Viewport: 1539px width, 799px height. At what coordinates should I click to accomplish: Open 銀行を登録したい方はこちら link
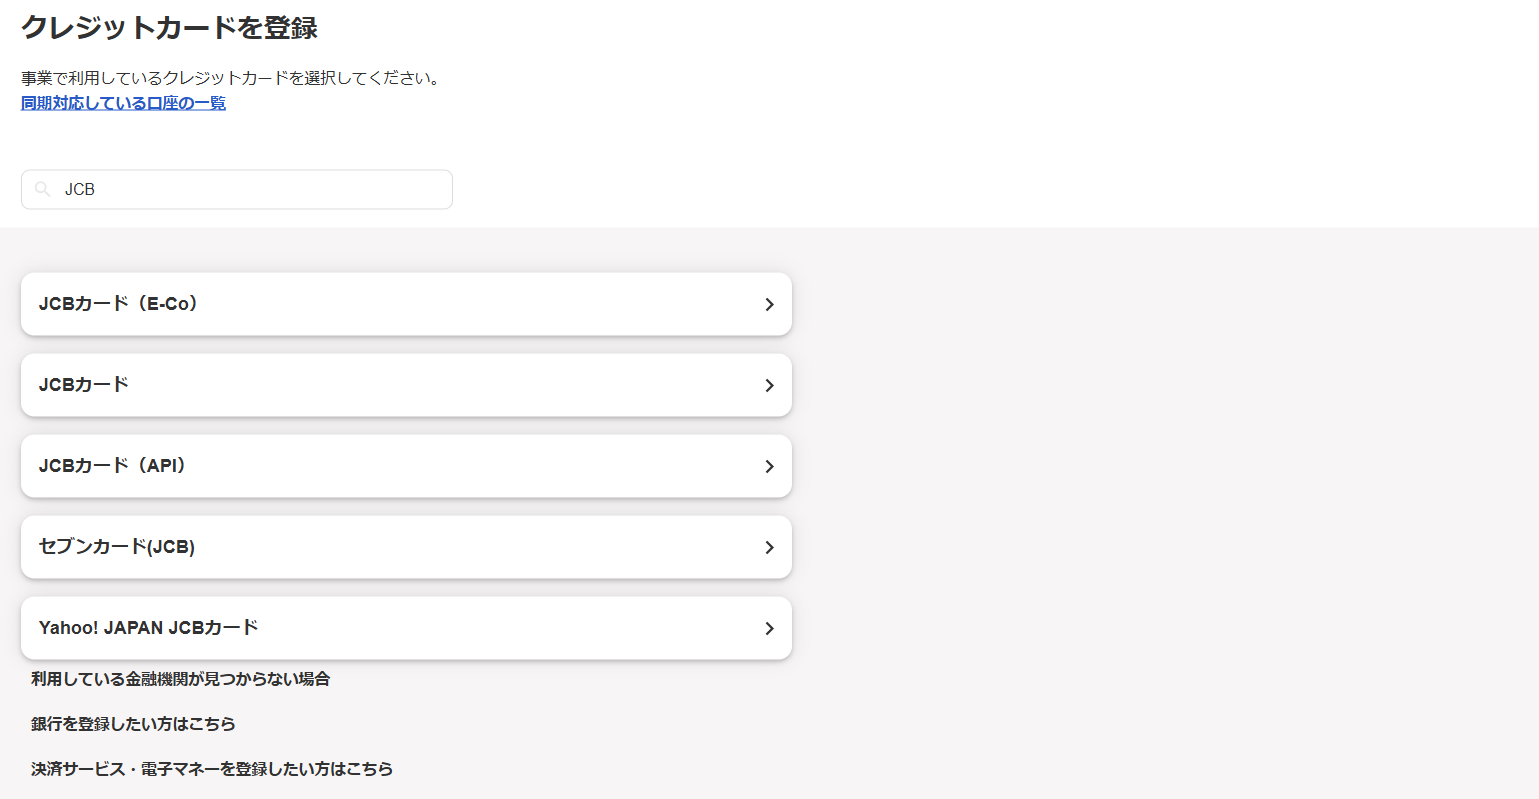(x=133, y=724)
